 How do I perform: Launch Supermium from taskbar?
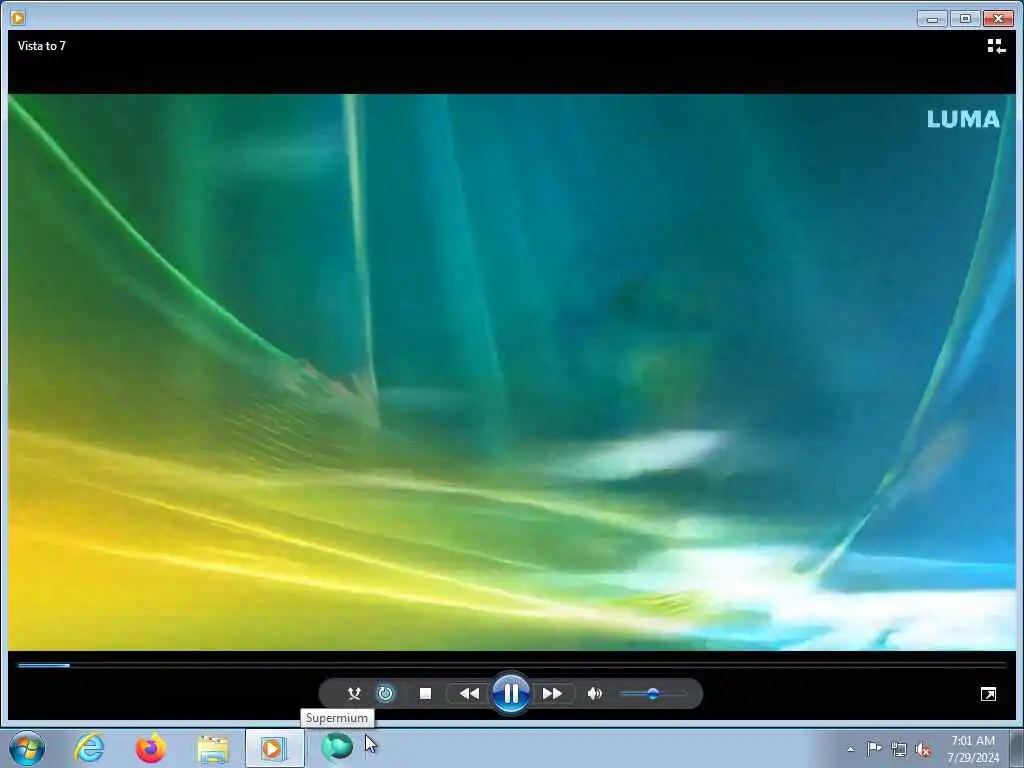tap(337, 747)
